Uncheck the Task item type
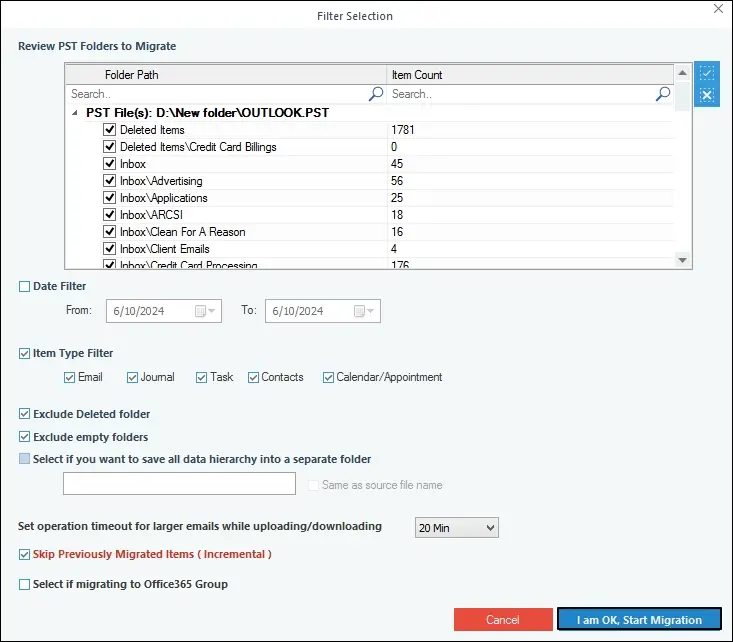 (201, 377)
